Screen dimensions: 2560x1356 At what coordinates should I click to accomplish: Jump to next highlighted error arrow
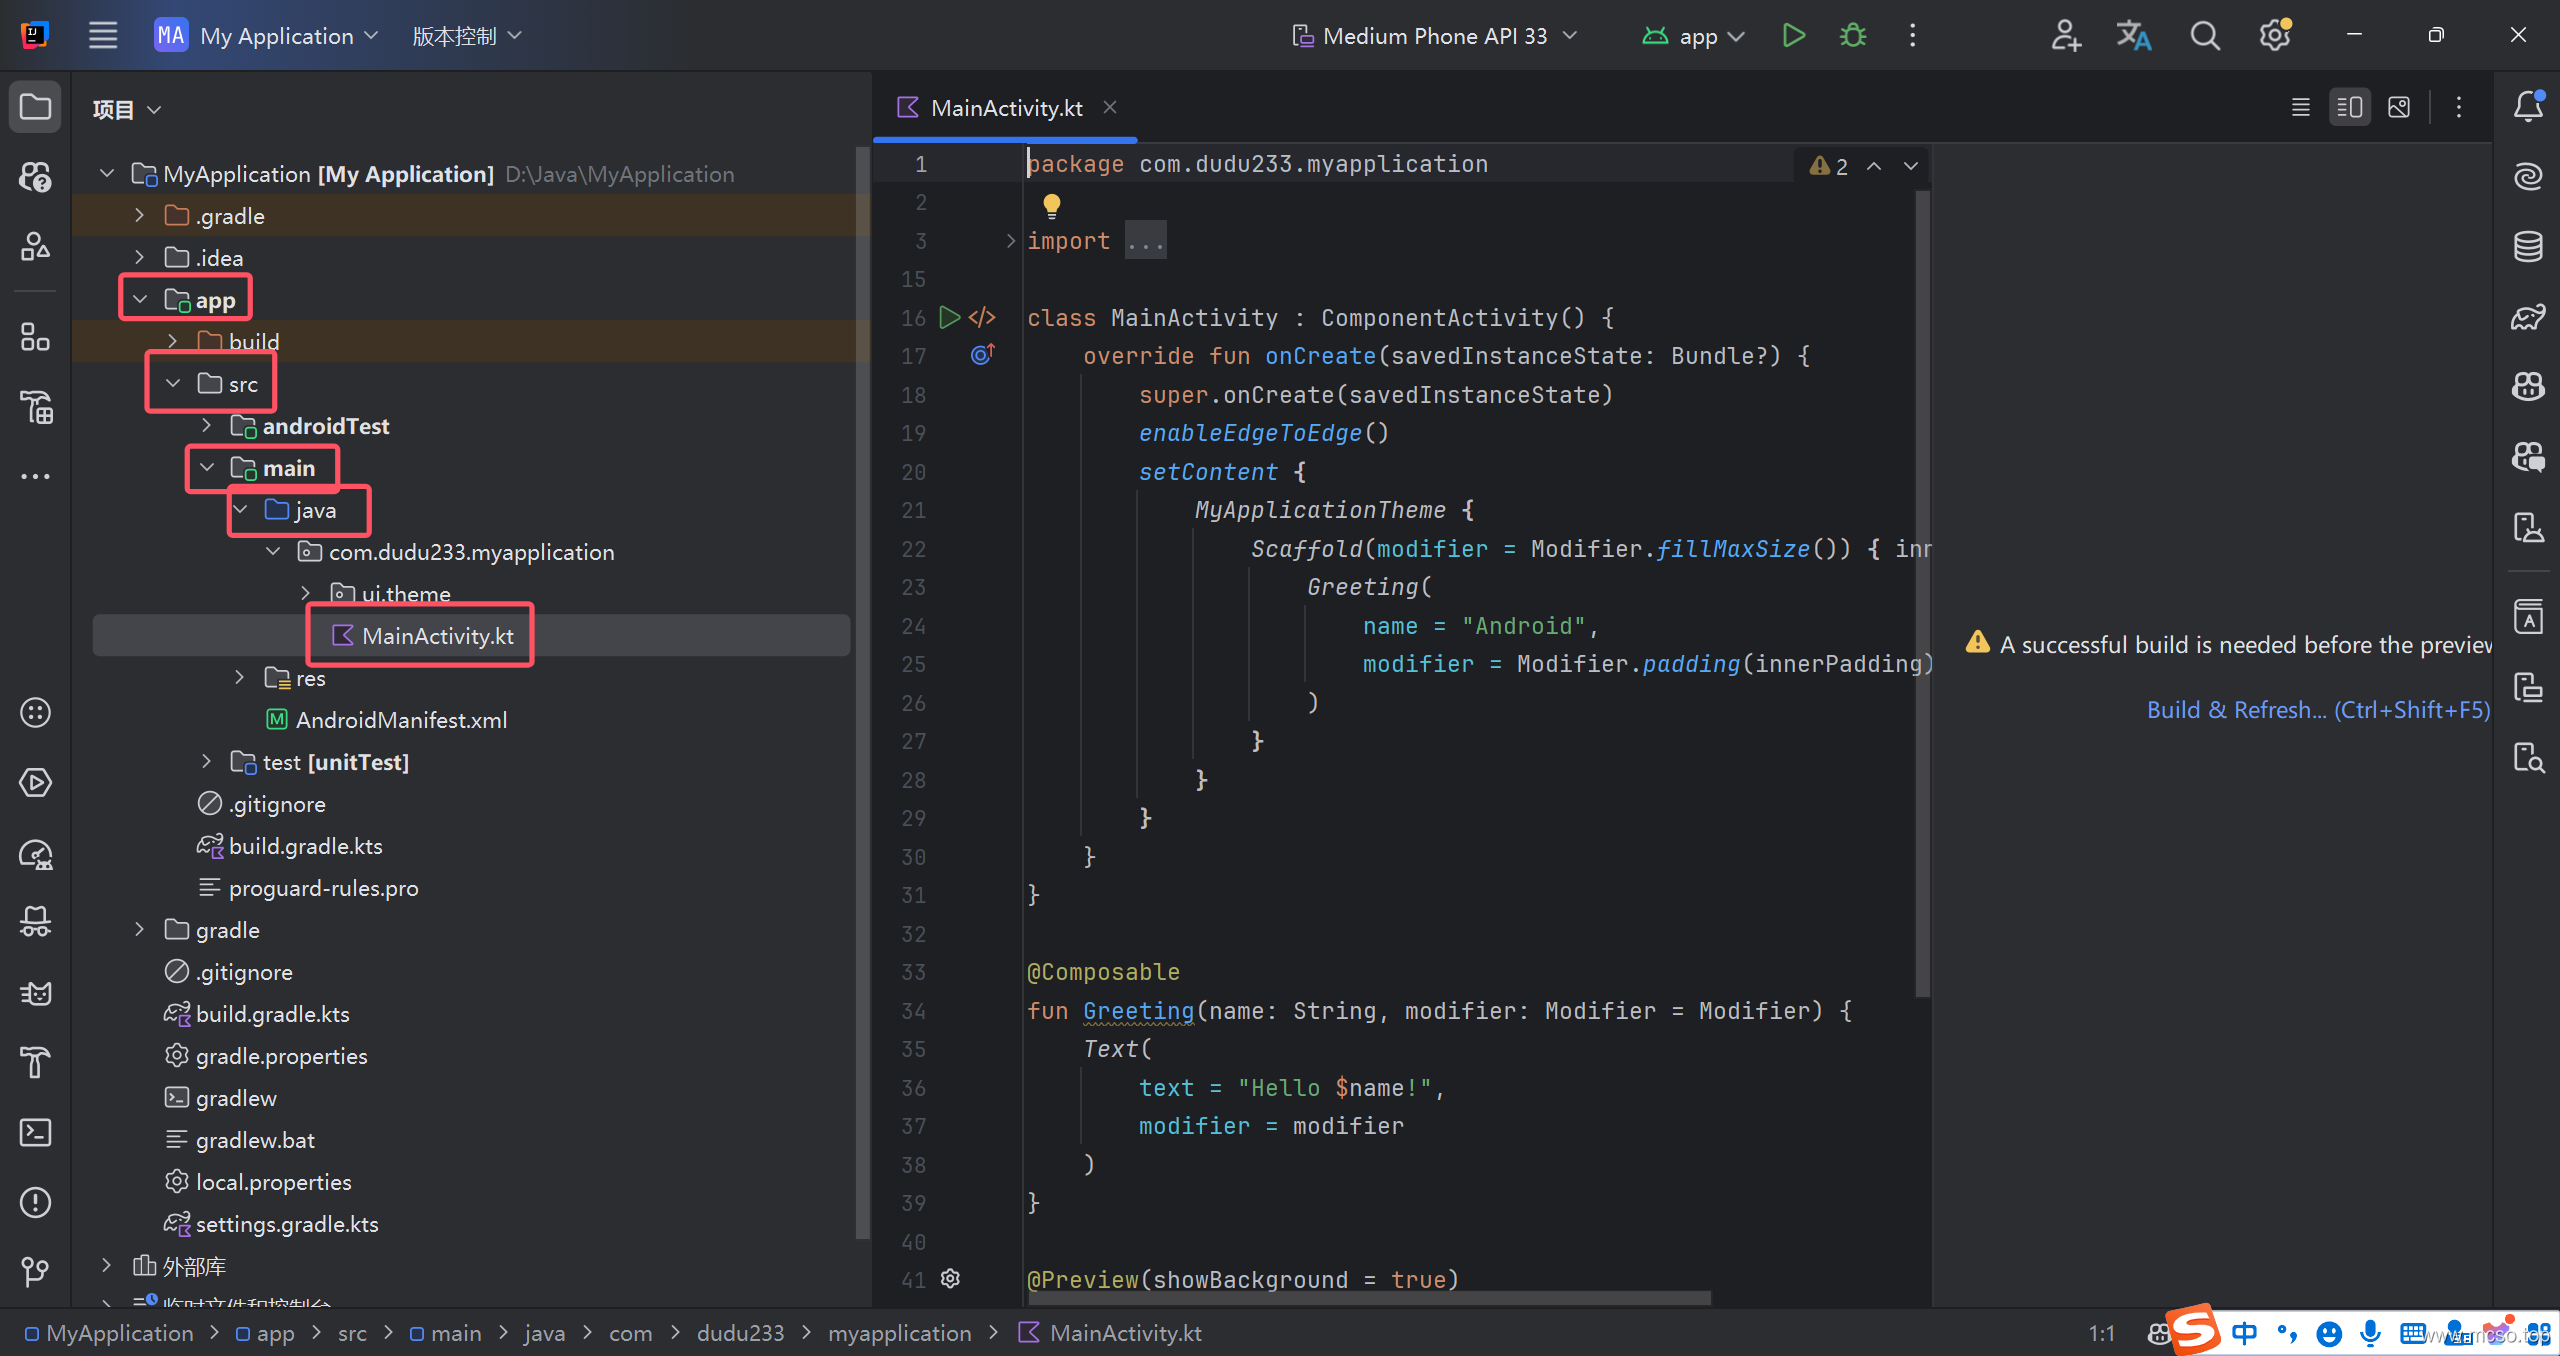(x=1911, y=166)
